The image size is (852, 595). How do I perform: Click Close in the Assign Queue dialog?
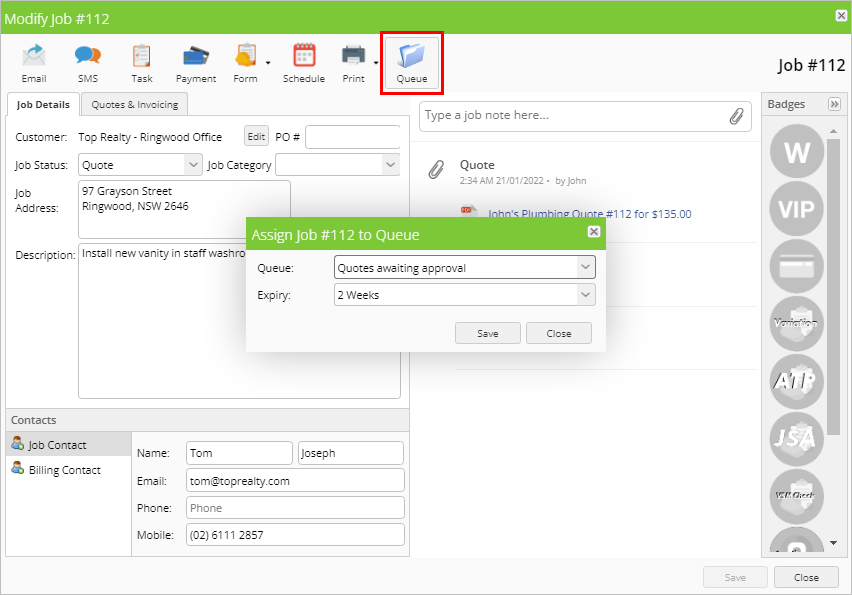point(559,333)
